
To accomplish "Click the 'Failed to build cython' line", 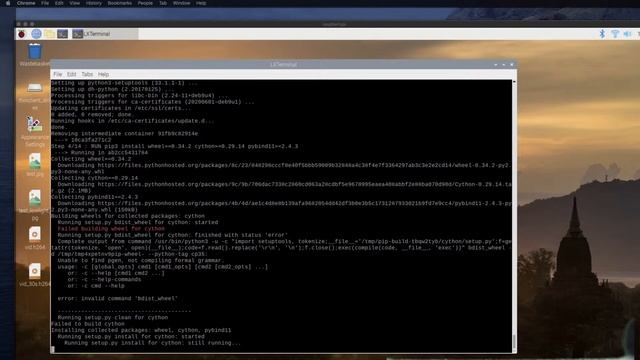I will tap(88, 324).
